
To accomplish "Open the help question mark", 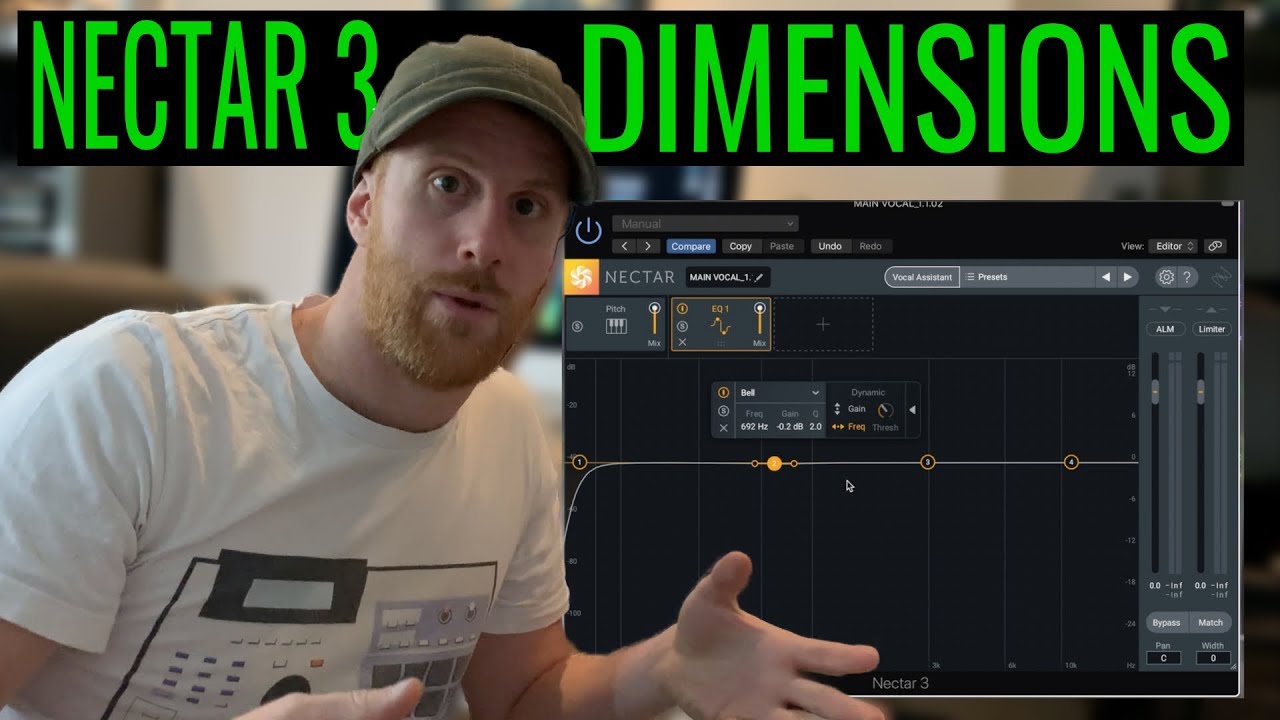I will click(1187, 277).
